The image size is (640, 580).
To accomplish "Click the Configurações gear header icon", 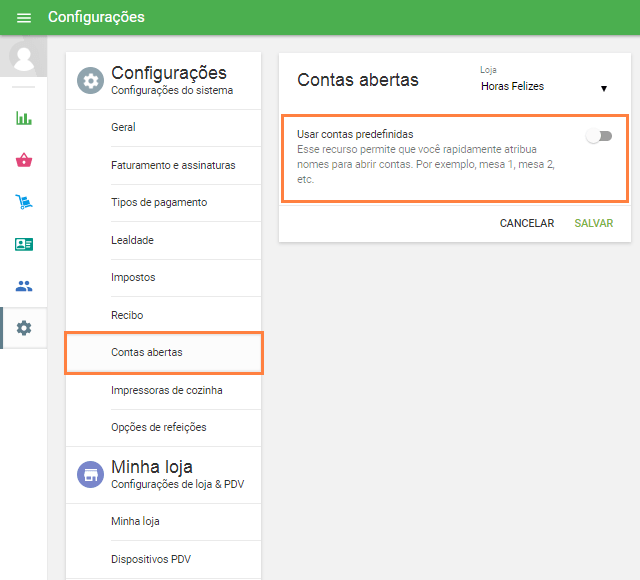I will (x=90, y=81).
